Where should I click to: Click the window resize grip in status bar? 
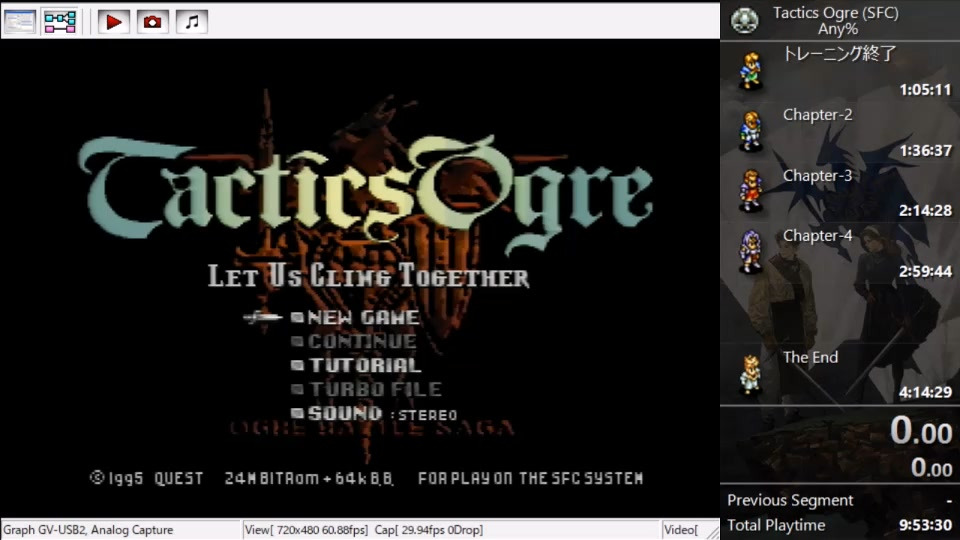click(713, 533)
